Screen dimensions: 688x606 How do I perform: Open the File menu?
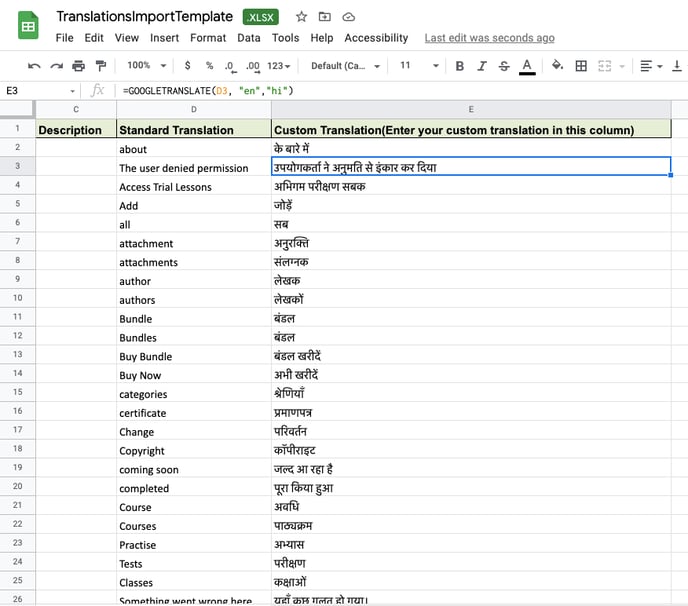click(64, 38)
